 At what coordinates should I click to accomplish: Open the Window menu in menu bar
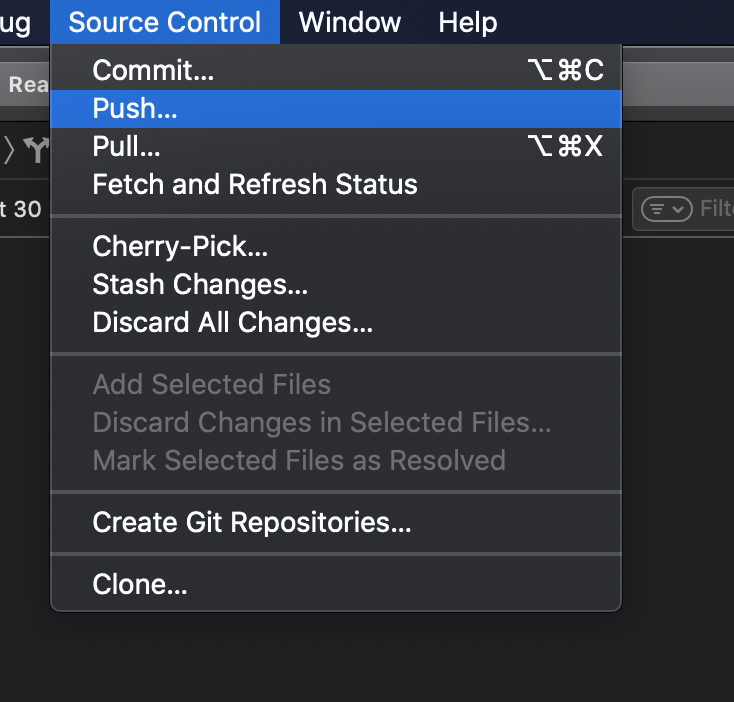coord(350,22)
